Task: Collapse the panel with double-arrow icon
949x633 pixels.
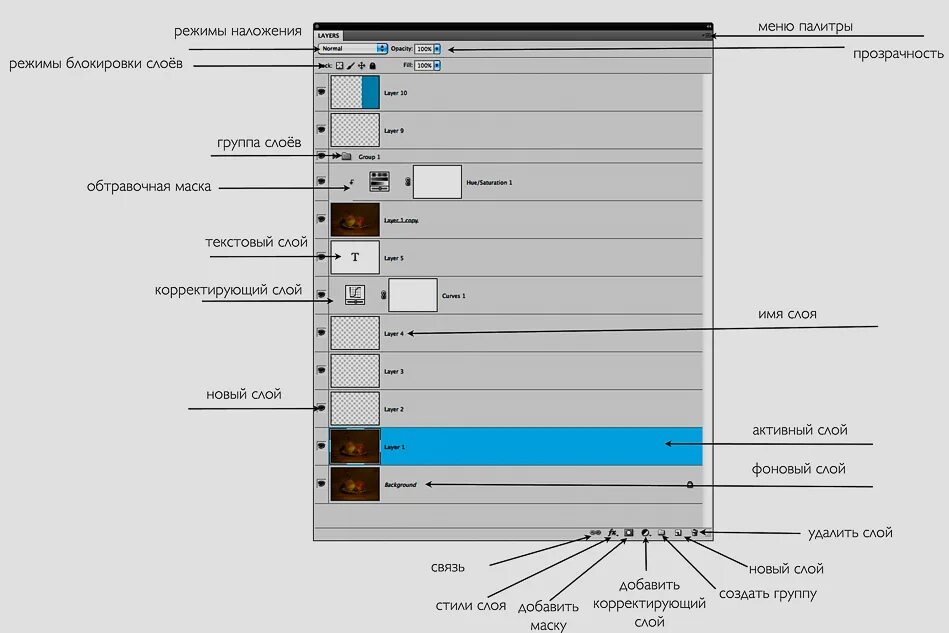Action: (708, 26)
